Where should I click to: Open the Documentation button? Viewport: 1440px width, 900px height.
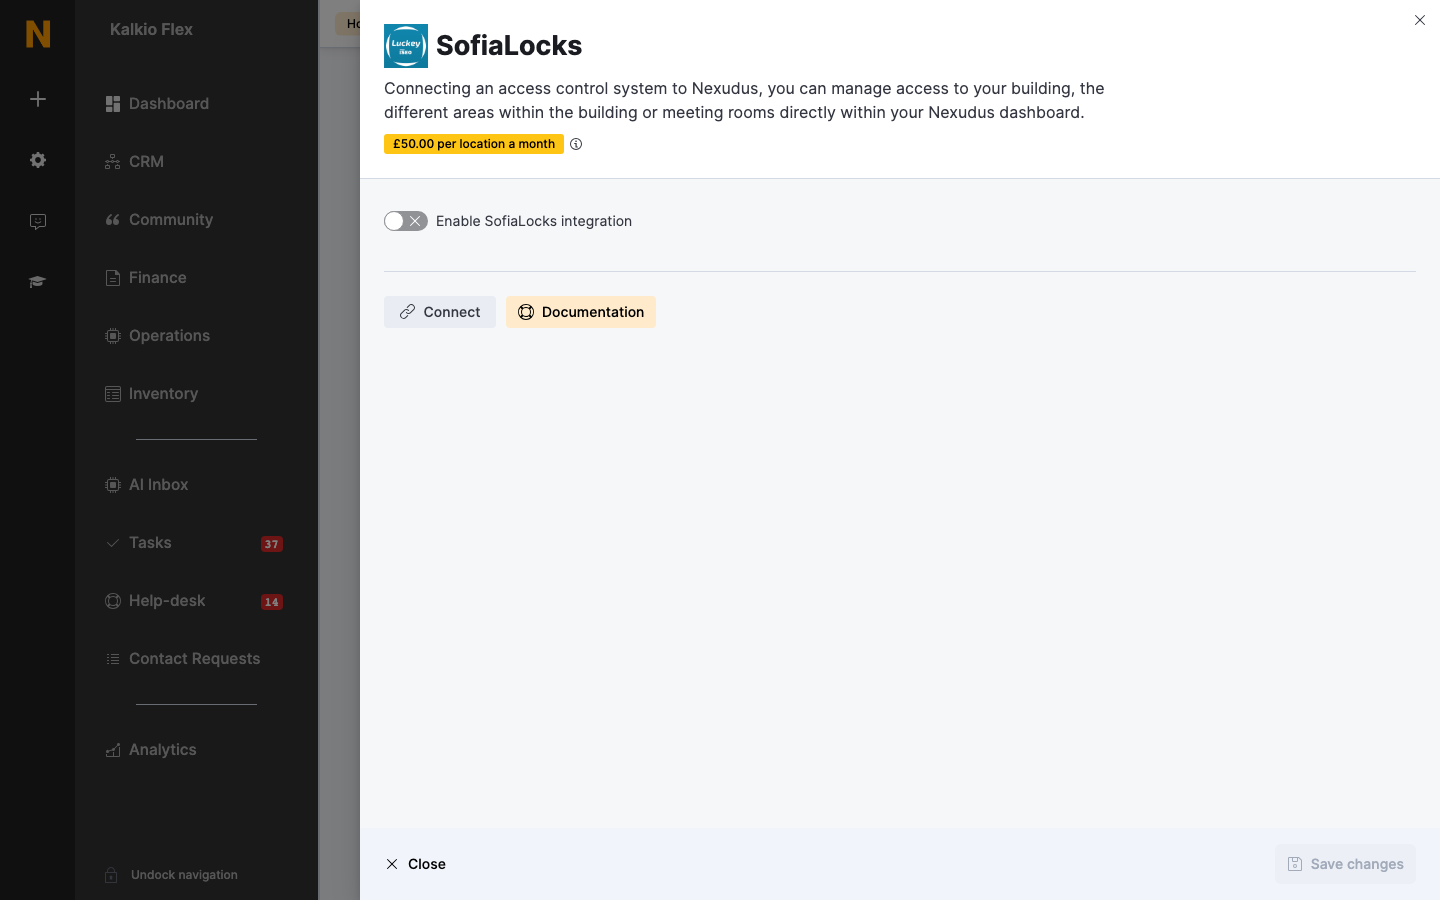[581, 312]
